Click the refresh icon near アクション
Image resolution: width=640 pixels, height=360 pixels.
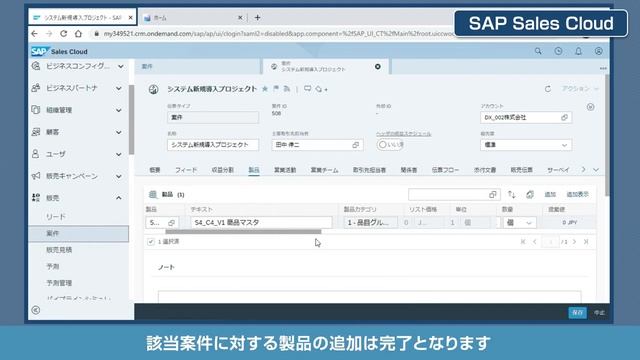point(548,89)
